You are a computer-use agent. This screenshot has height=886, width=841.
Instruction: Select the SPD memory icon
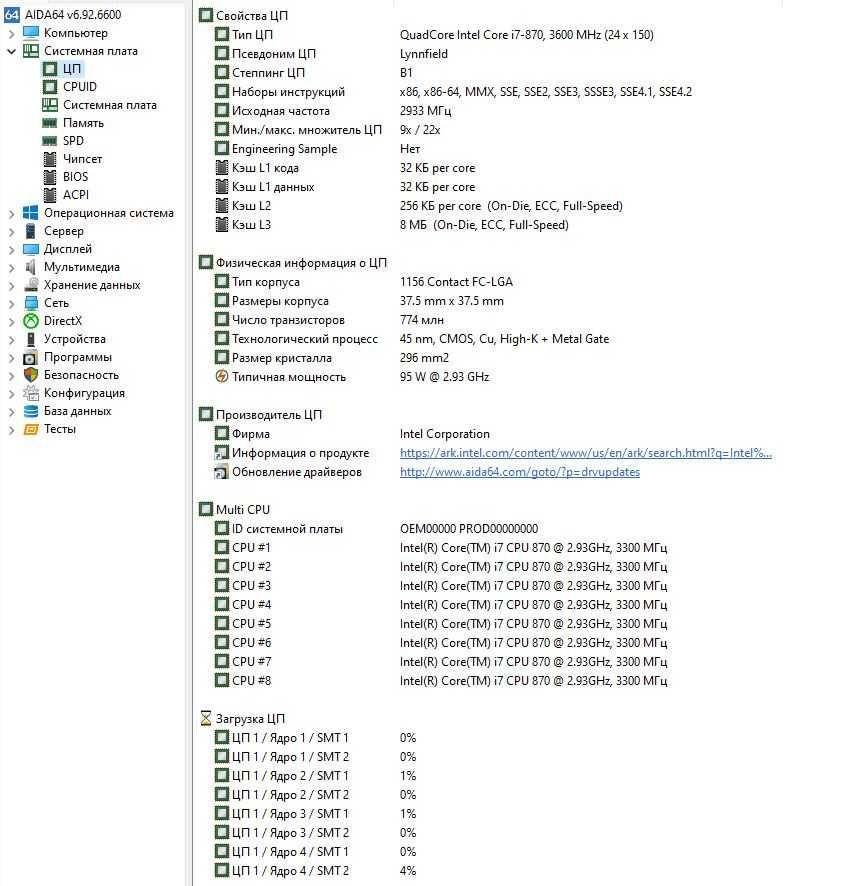50,141
